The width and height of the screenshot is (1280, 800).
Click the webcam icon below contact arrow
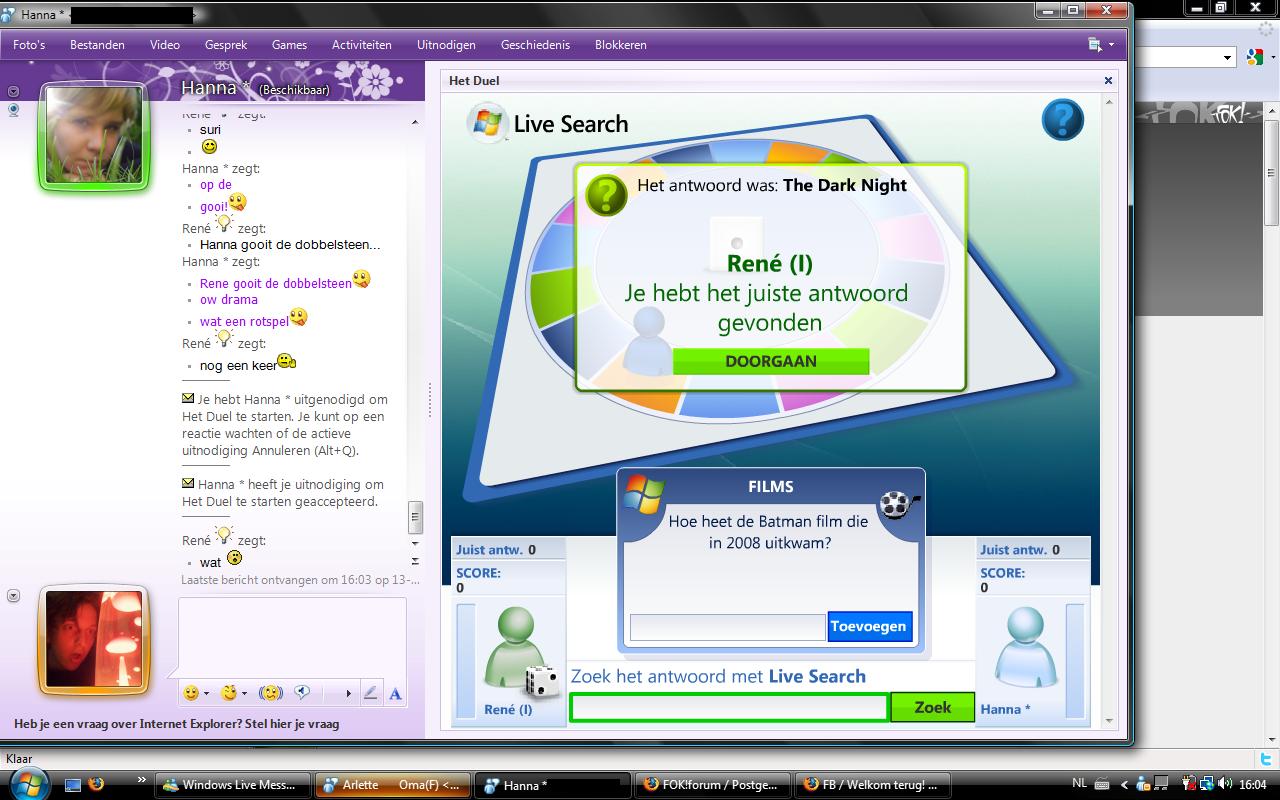tap(14, 110)
